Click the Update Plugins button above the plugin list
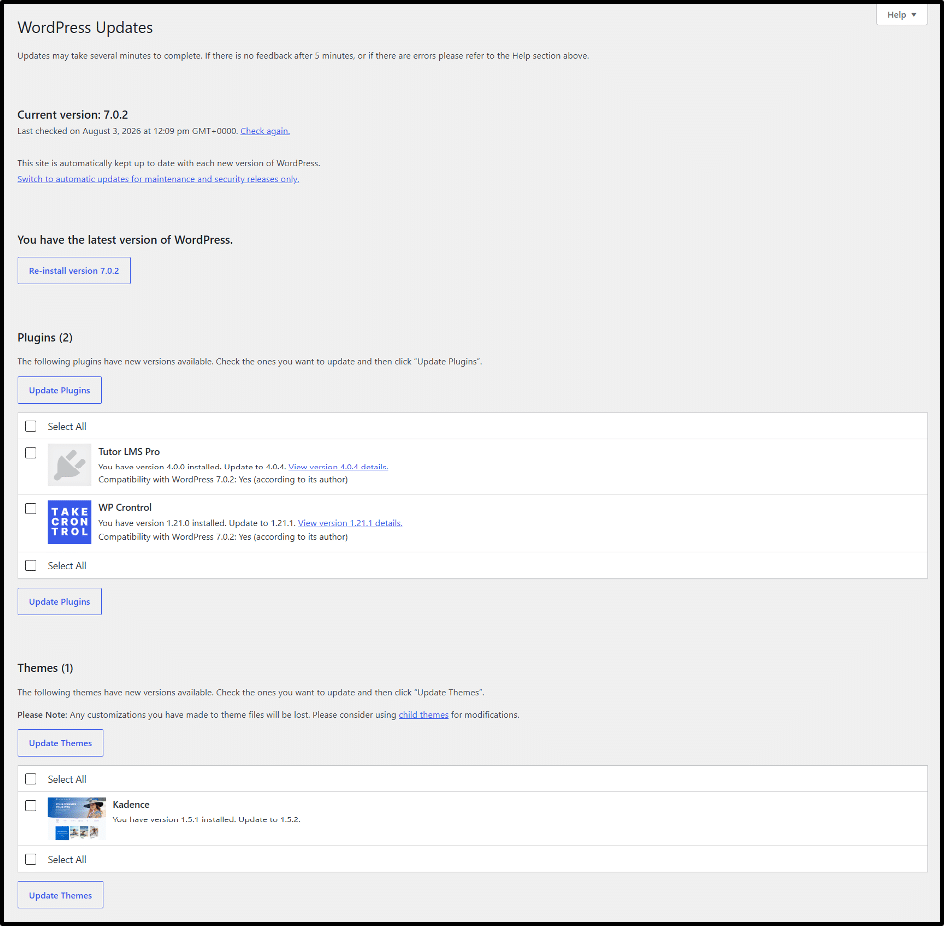Image resolution: width=944 pixels, height=926 pixels. point(60,390)
